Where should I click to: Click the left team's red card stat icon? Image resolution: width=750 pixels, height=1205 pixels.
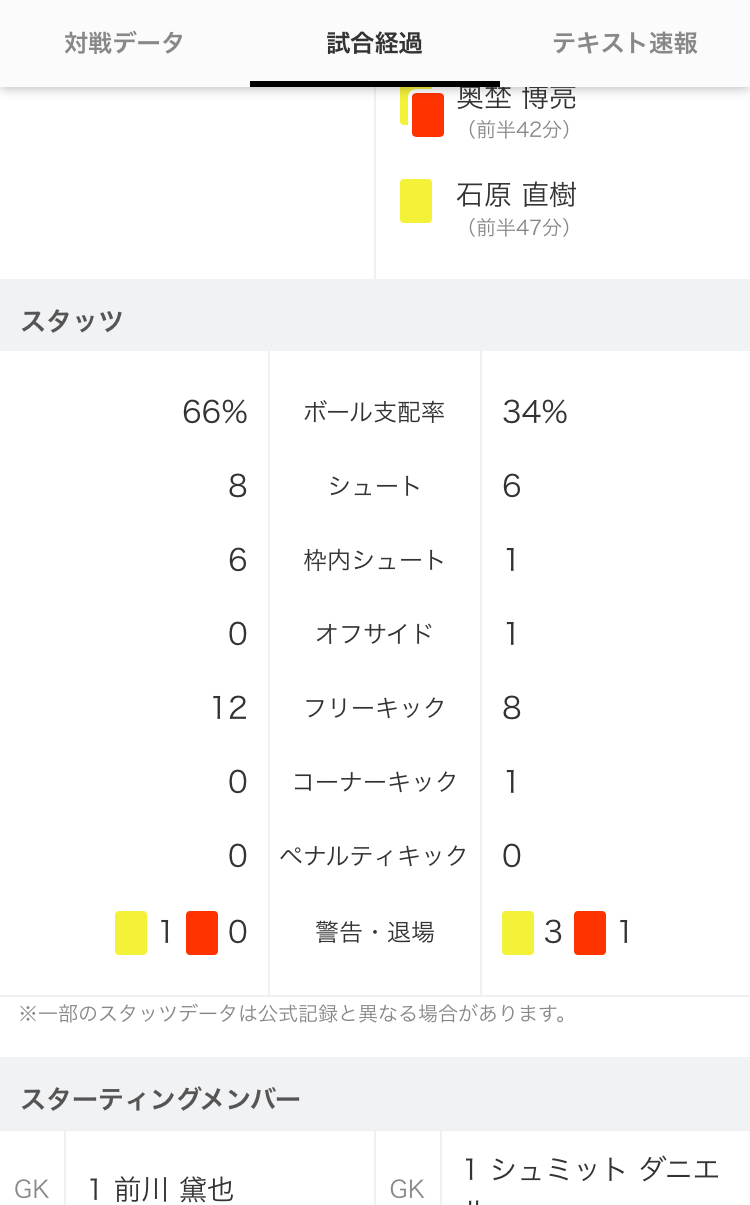click(202, 933)
